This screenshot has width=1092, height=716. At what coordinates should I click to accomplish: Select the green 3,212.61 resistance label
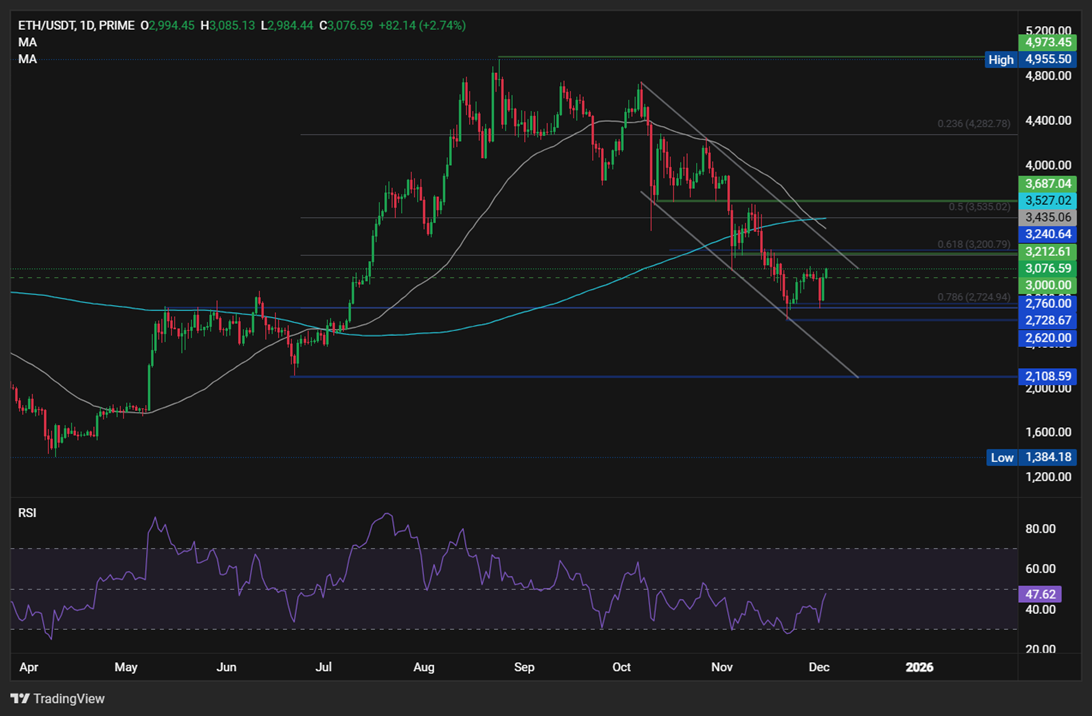[x=1048, y=252]
